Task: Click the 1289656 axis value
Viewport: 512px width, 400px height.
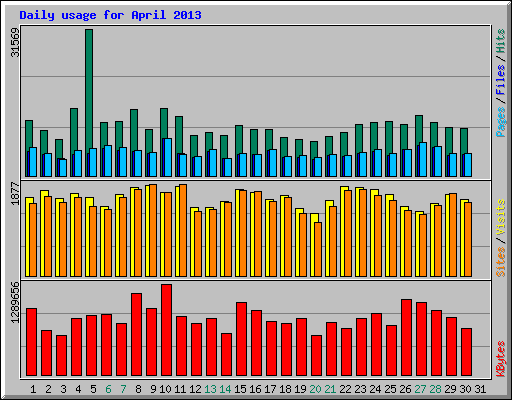Action: [x=15, y=302]
